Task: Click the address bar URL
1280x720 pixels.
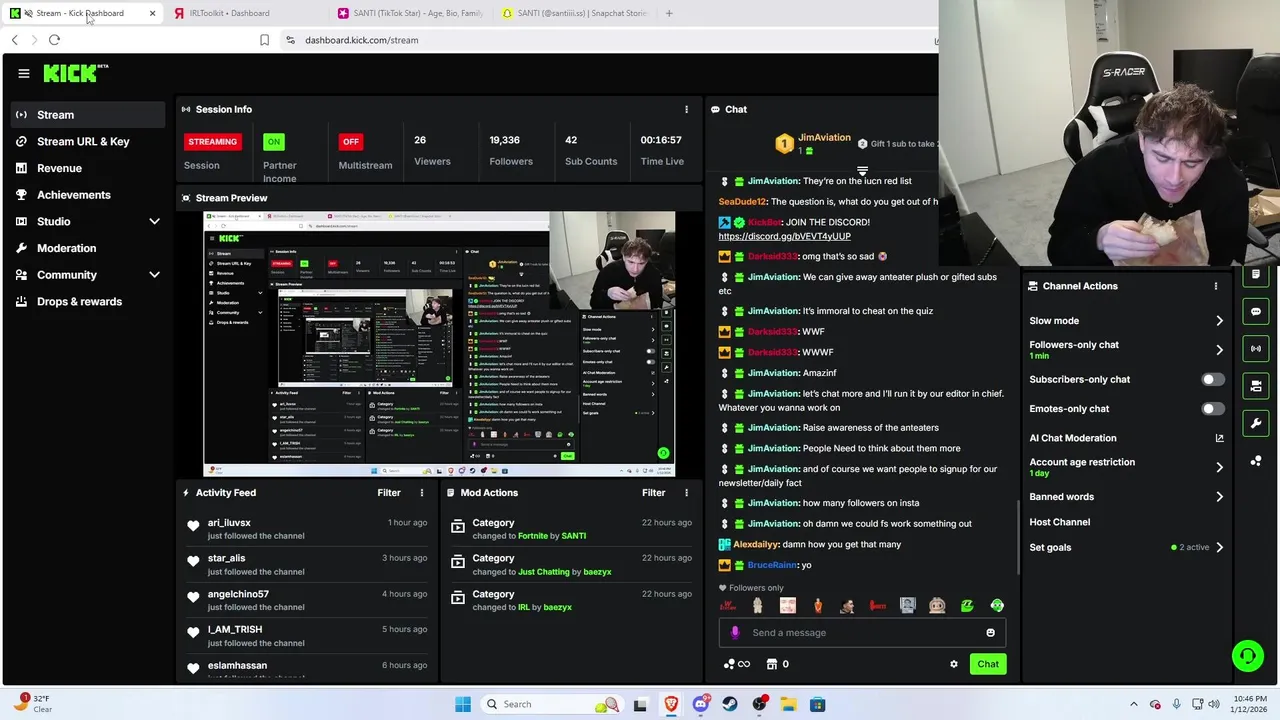Action: (361, 40)
